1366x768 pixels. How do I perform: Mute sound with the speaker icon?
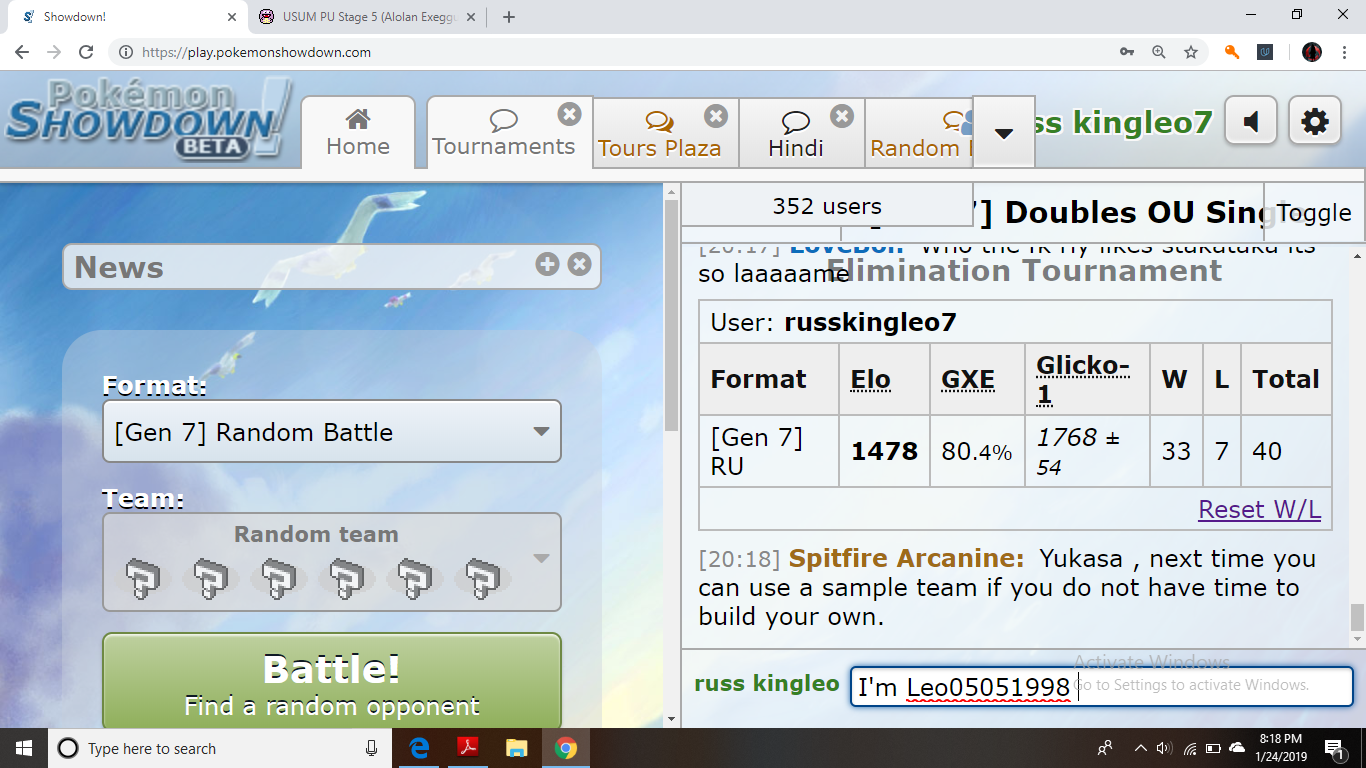pos(1251,122)
